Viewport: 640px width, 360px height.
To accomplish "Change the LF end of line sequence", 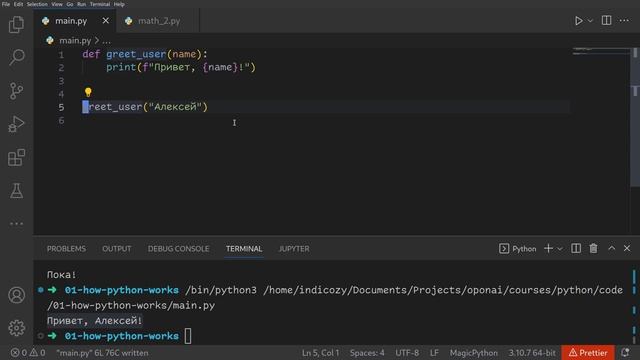I will 434,353.
